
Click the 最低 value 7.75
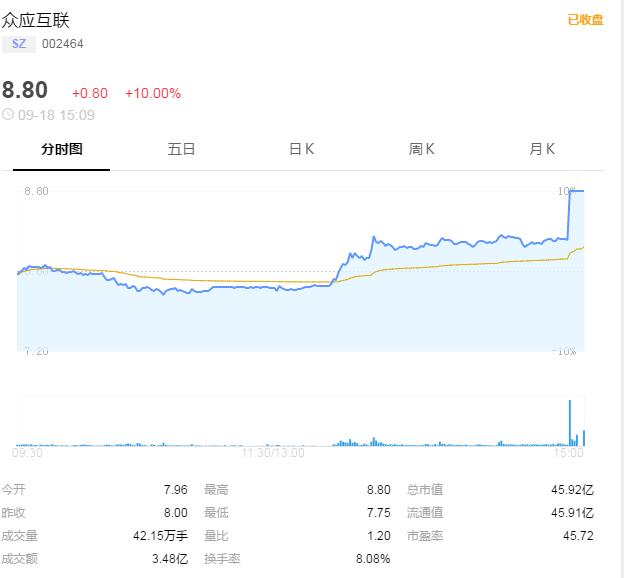tap(378, 513)
